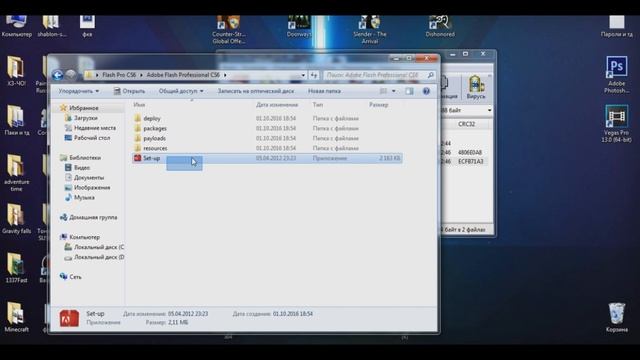The width and height of the screenshot is (640, 360).
Task: Open Vegas Pro 13.0 desktop shortcut
Action: (x=616, y=124)
